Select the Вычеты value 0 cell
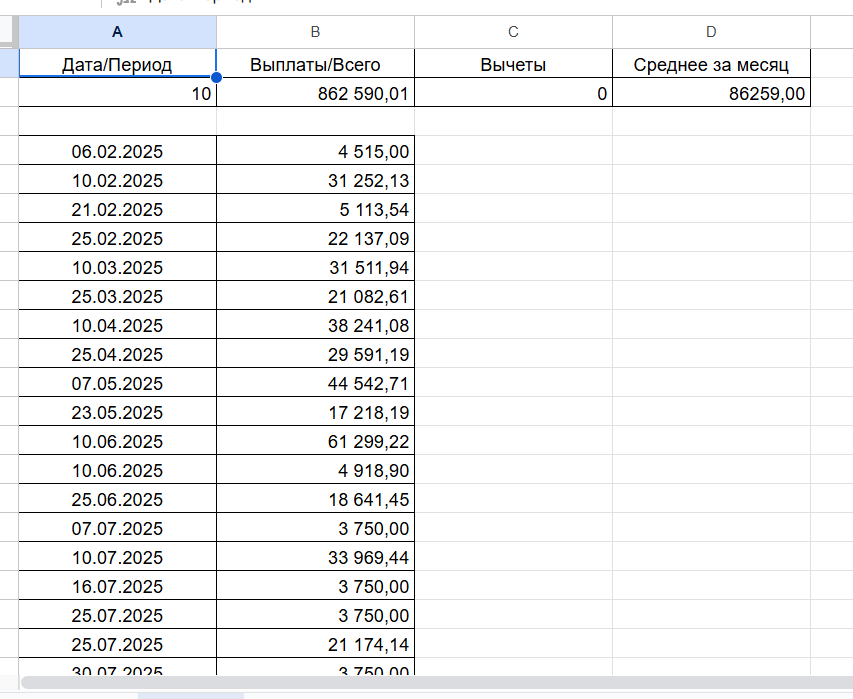Screen dimensions: 853x699 click(x=514, y=92)
